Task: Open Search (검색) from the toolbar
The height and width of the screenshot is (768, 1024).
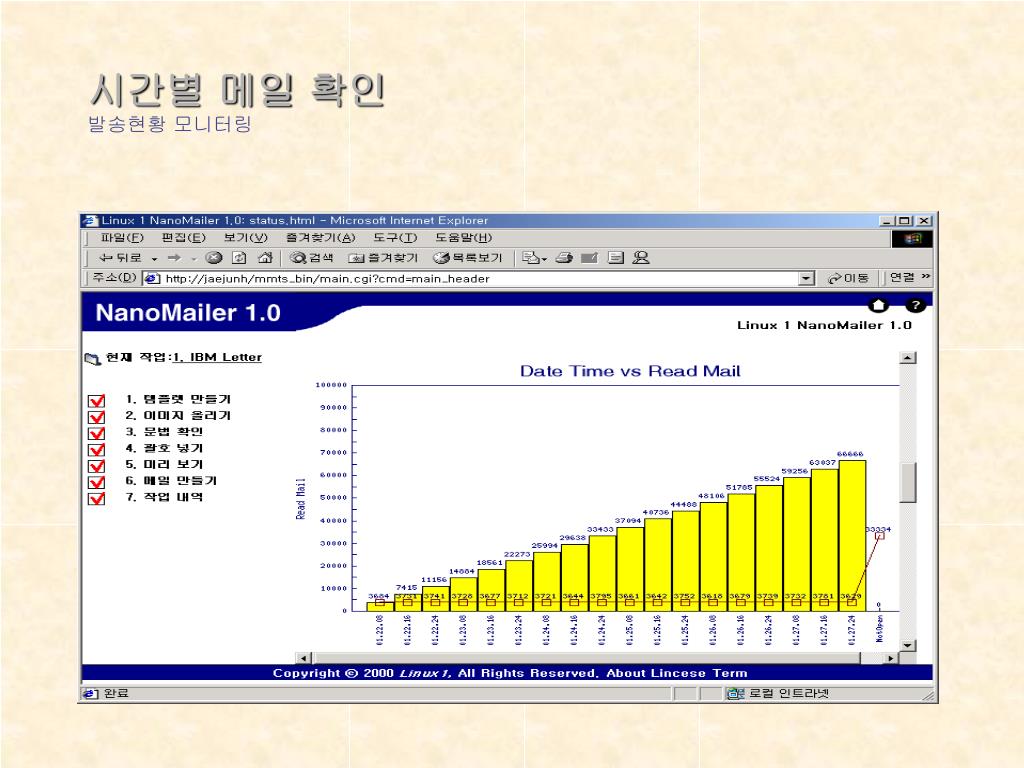Action: click(312, 258)
